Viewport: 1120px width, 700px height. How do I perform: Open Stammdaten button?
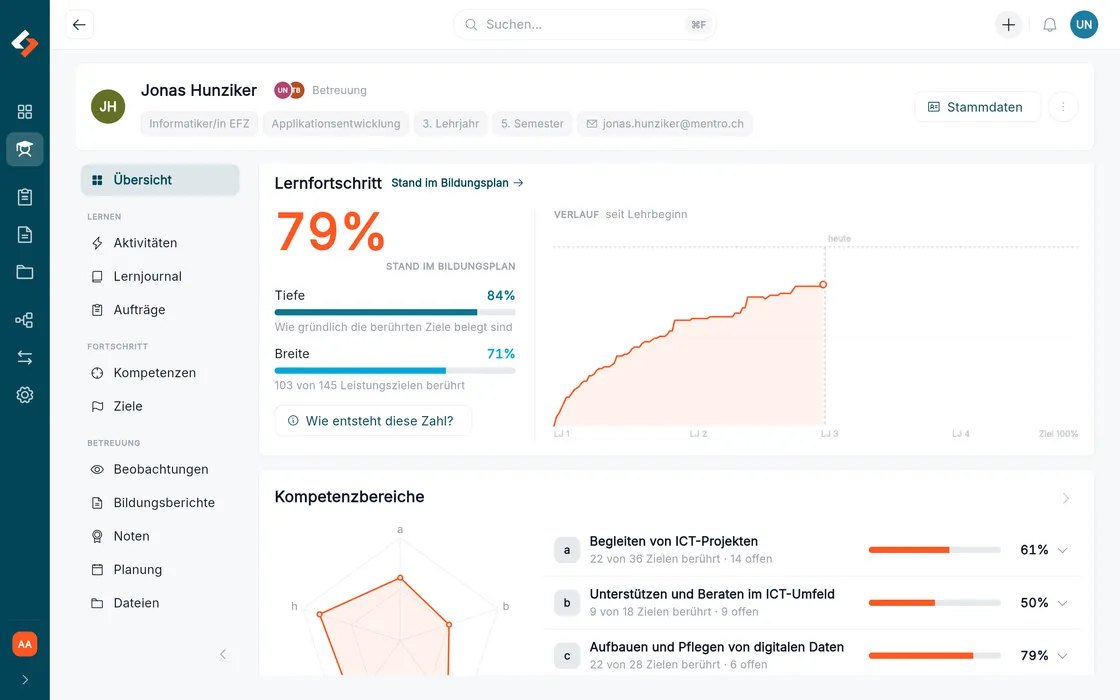(976, 107)
